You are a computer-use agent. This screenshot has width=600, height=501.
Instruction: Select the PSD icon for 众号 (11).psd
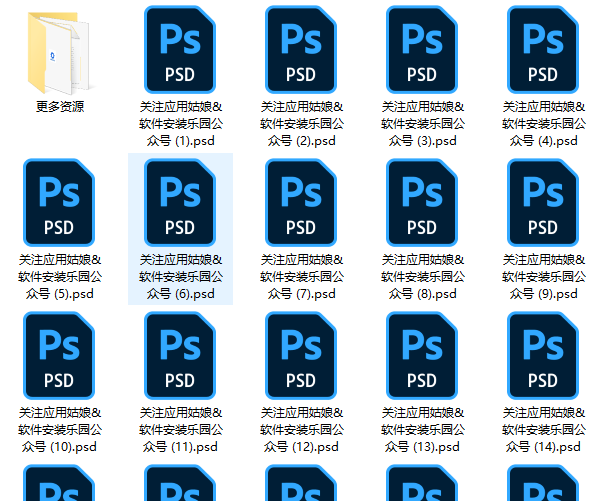[180, 356]
